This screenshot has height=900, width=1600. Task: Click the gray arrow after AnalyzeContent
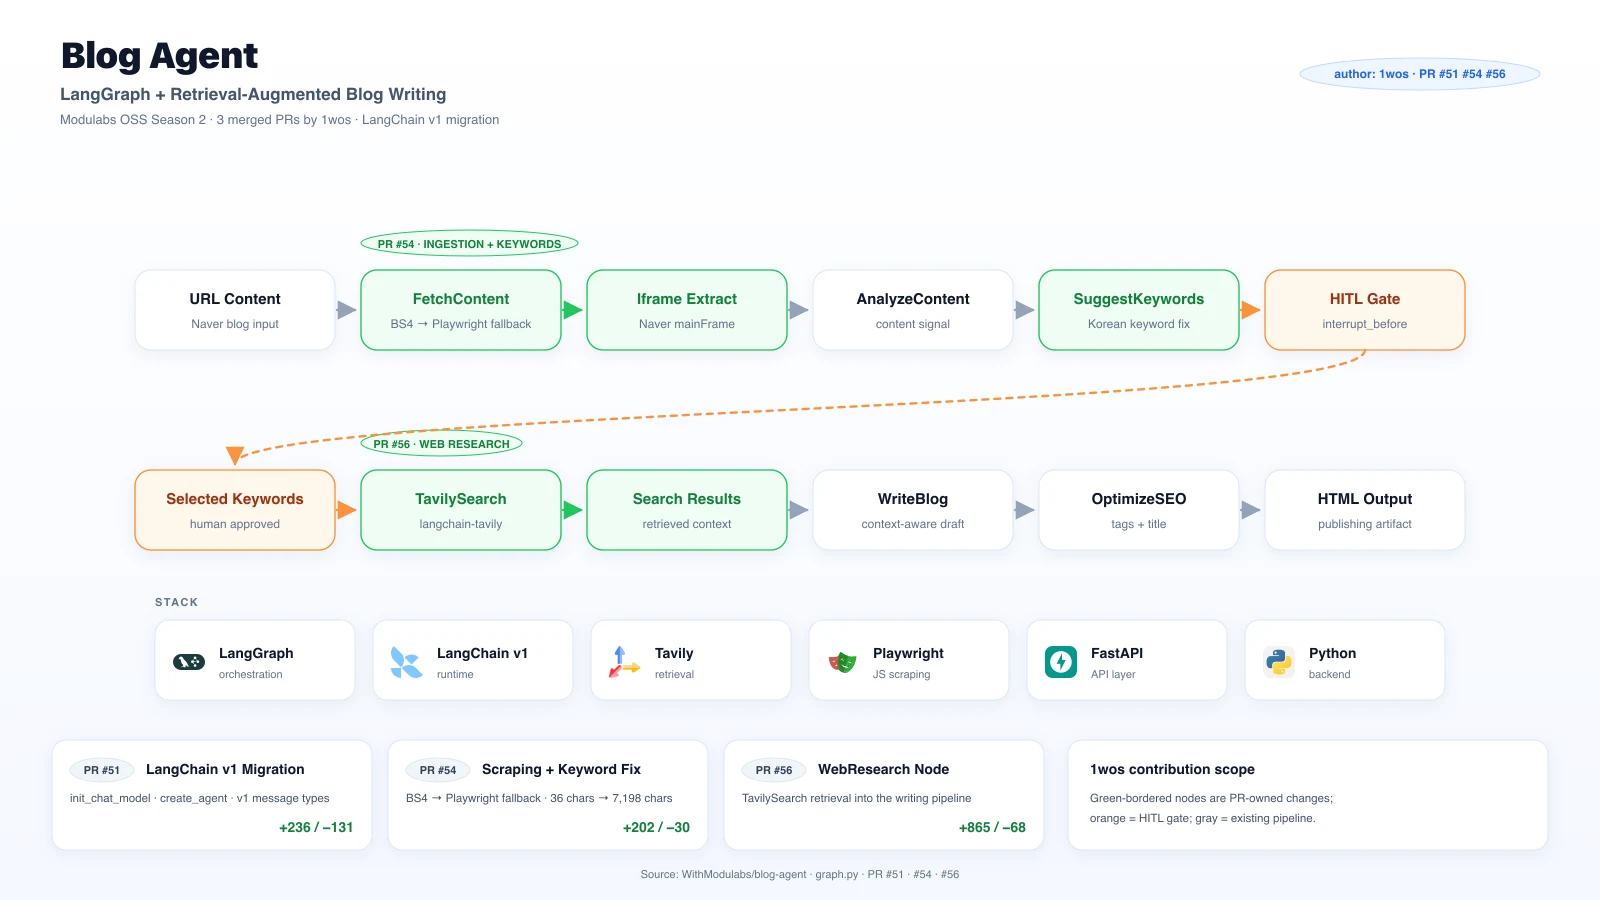(1024, 310)
